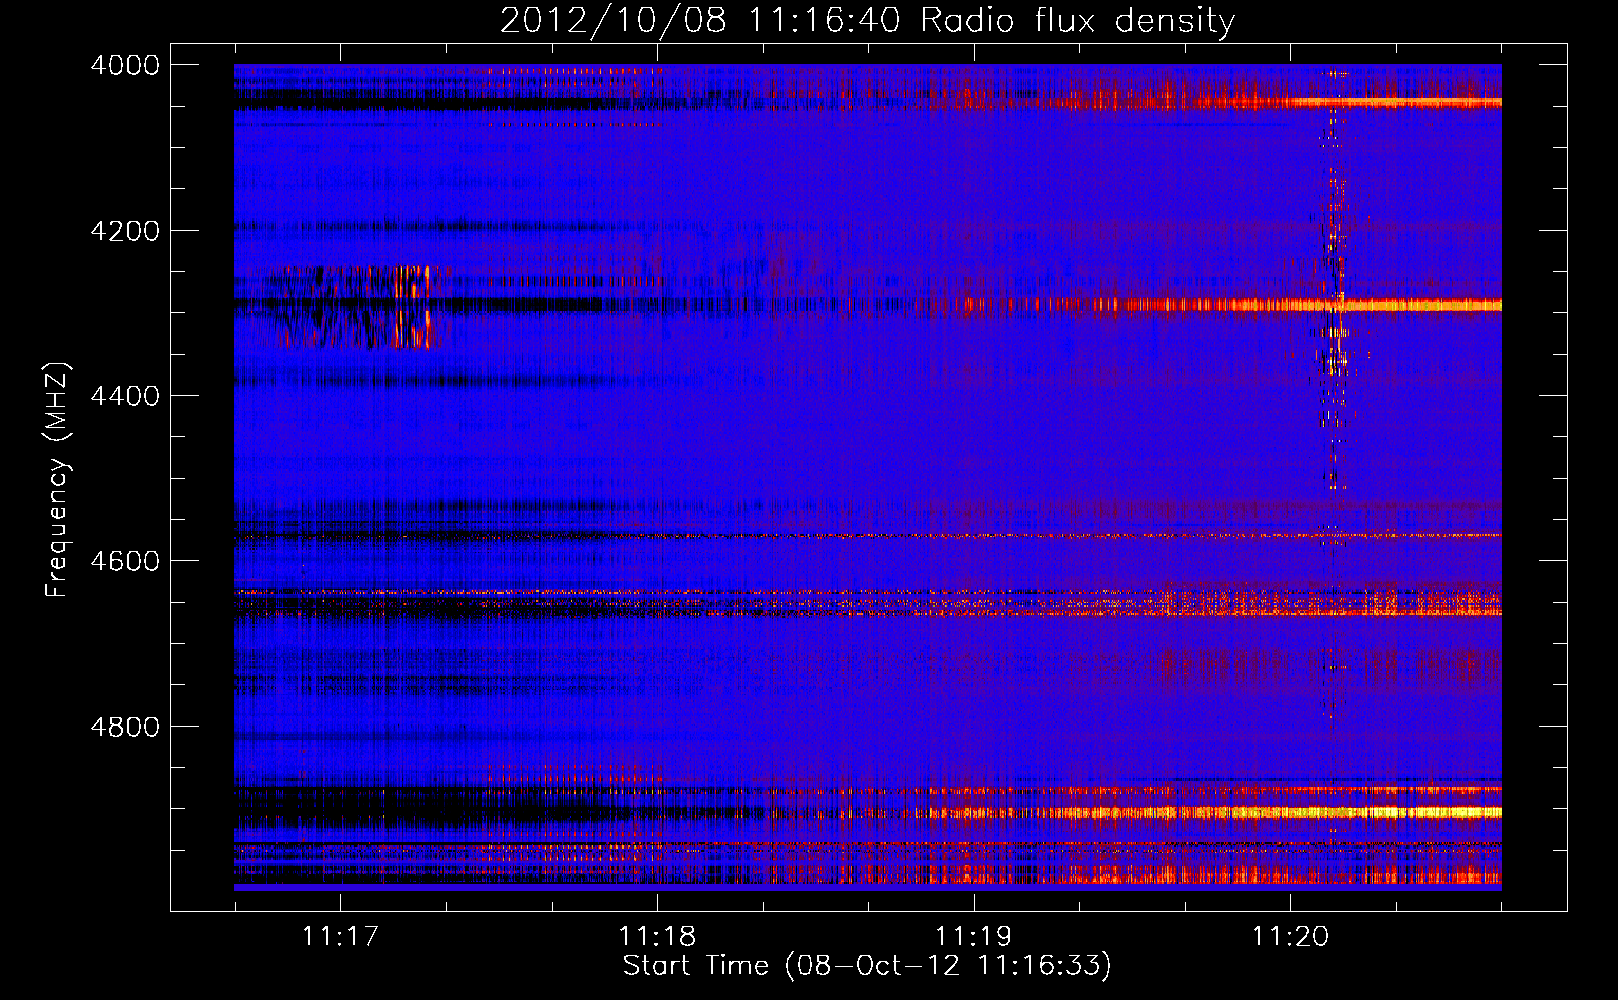Click the 4000 frequency axis label

[x=125, y=65]
